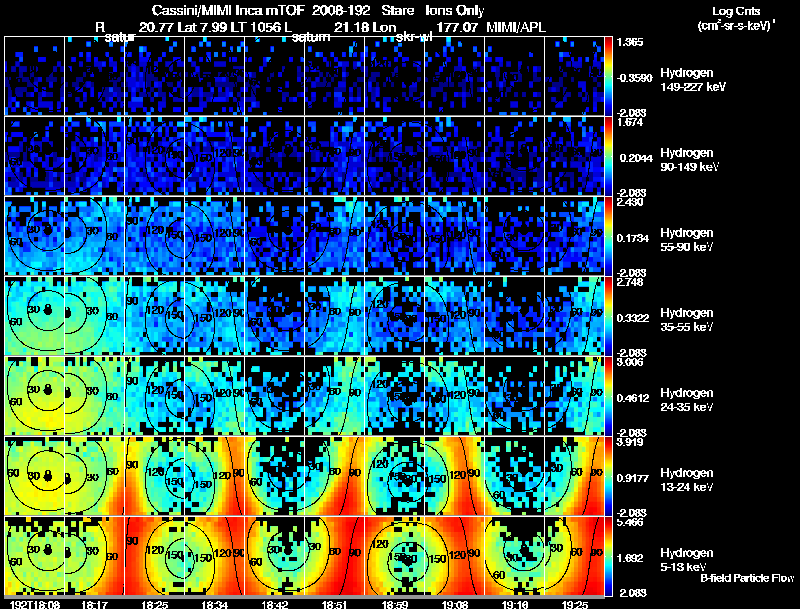Click the 0.2044 color scale value
Image resolution: width=800 pixels, height=609 pixels.
pyautogui.click(x=636, y=158)
